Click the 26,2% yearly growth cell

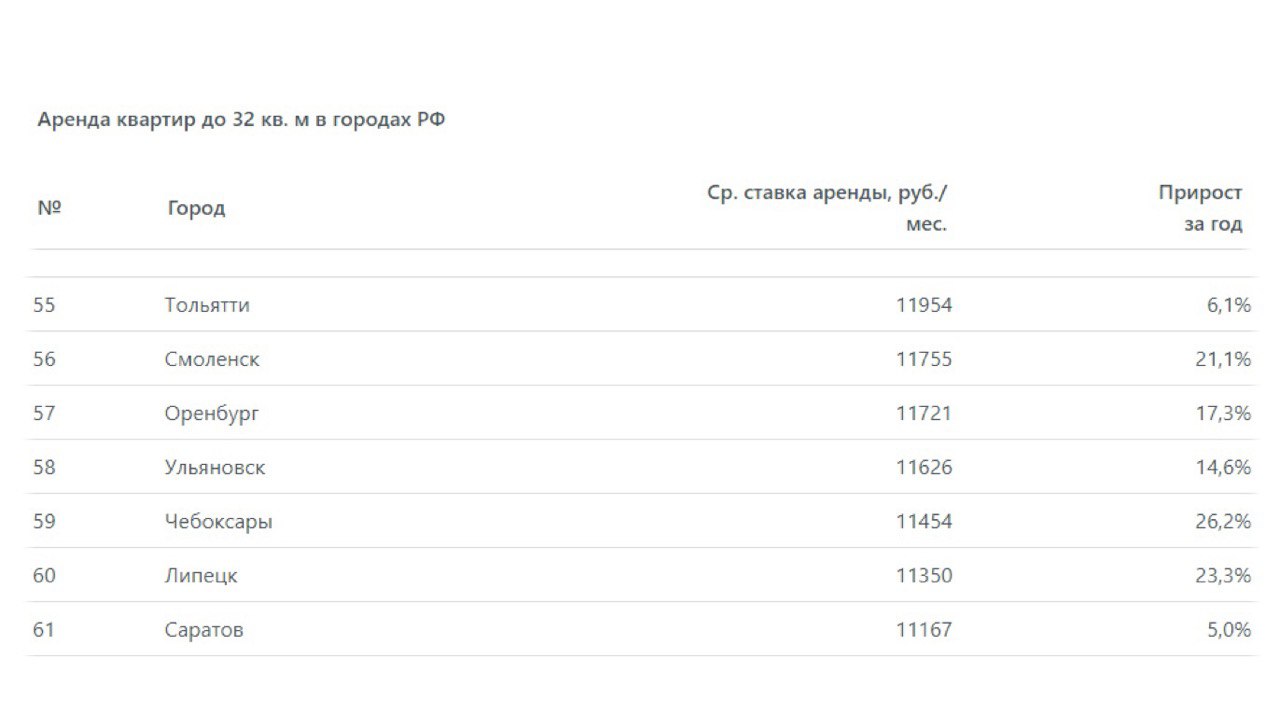(x=1223, y=521)
